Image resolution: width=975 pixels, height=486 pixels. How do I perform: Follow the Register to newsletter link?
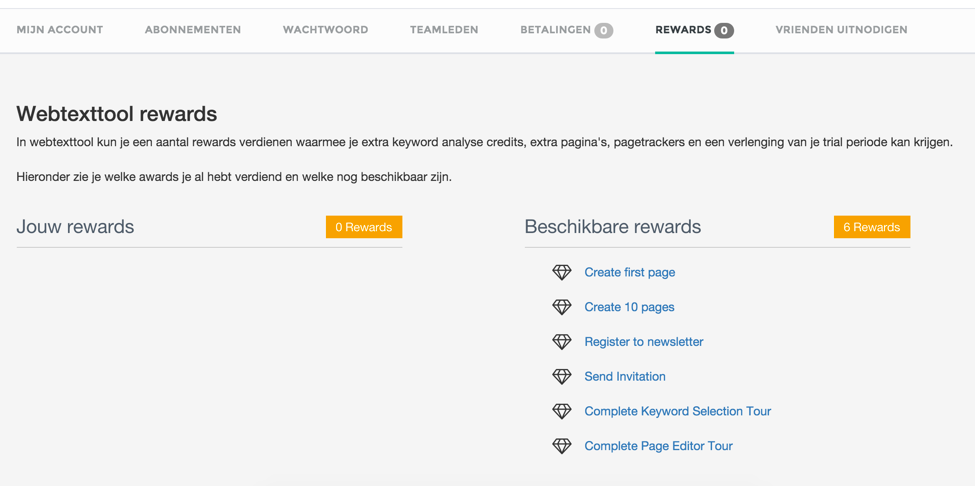click(x=643, y=342)
